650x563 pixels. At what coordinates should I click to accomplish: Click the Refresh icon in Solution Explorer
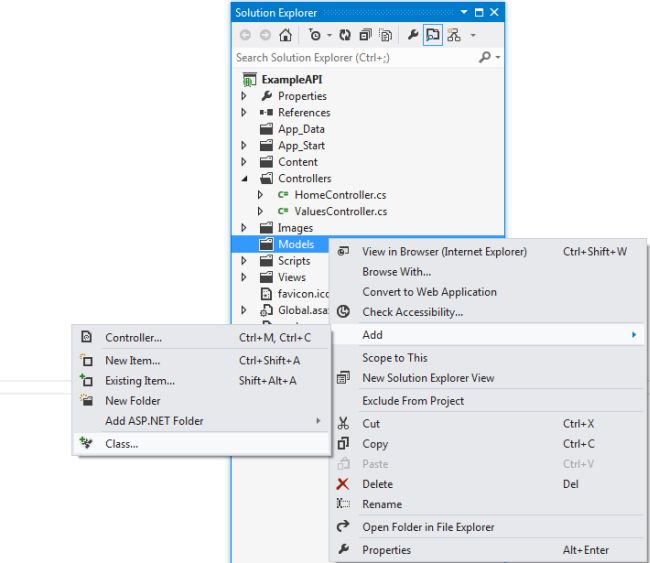point(345,35)
